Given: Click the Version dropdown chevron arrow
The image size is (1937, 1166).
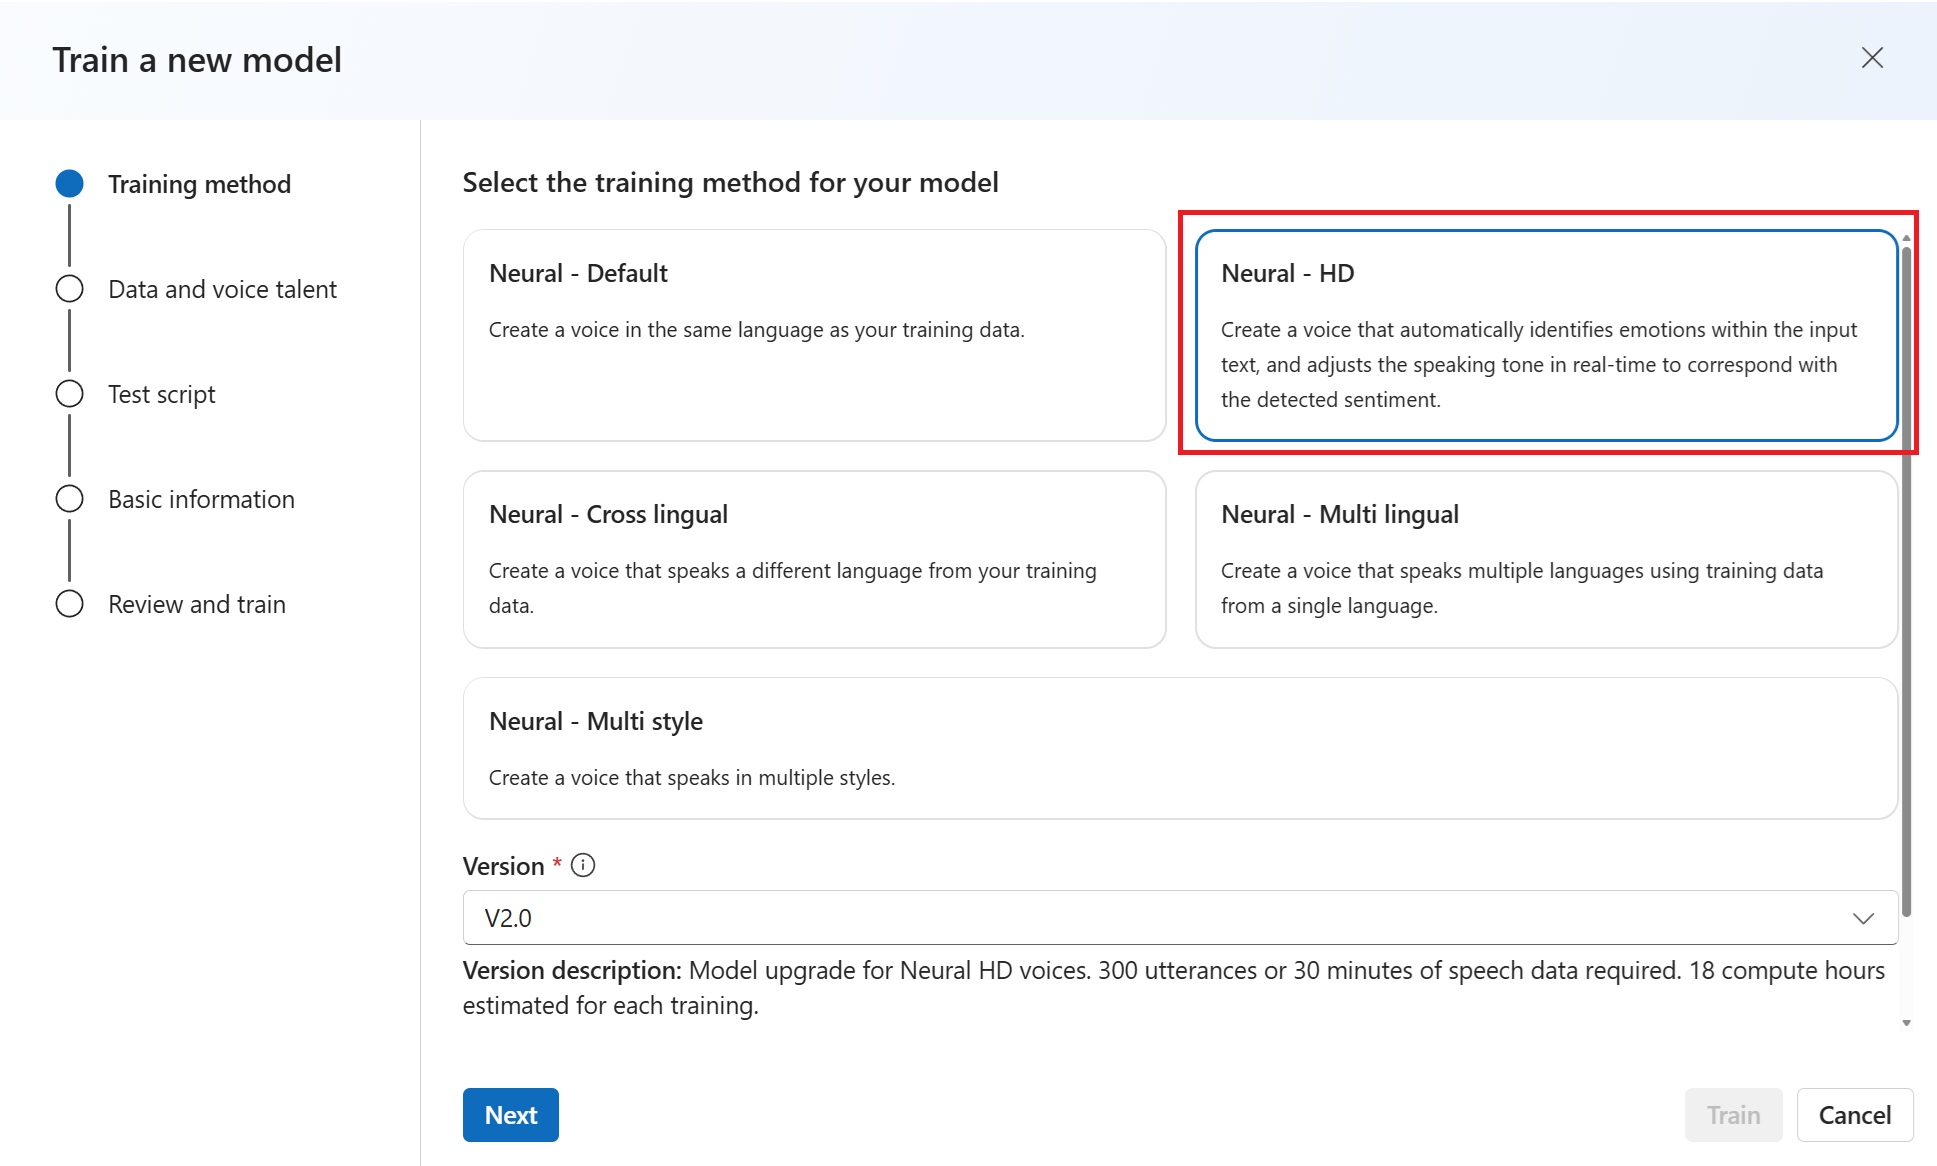Looking at the screenshot, I should (1863, 918).
